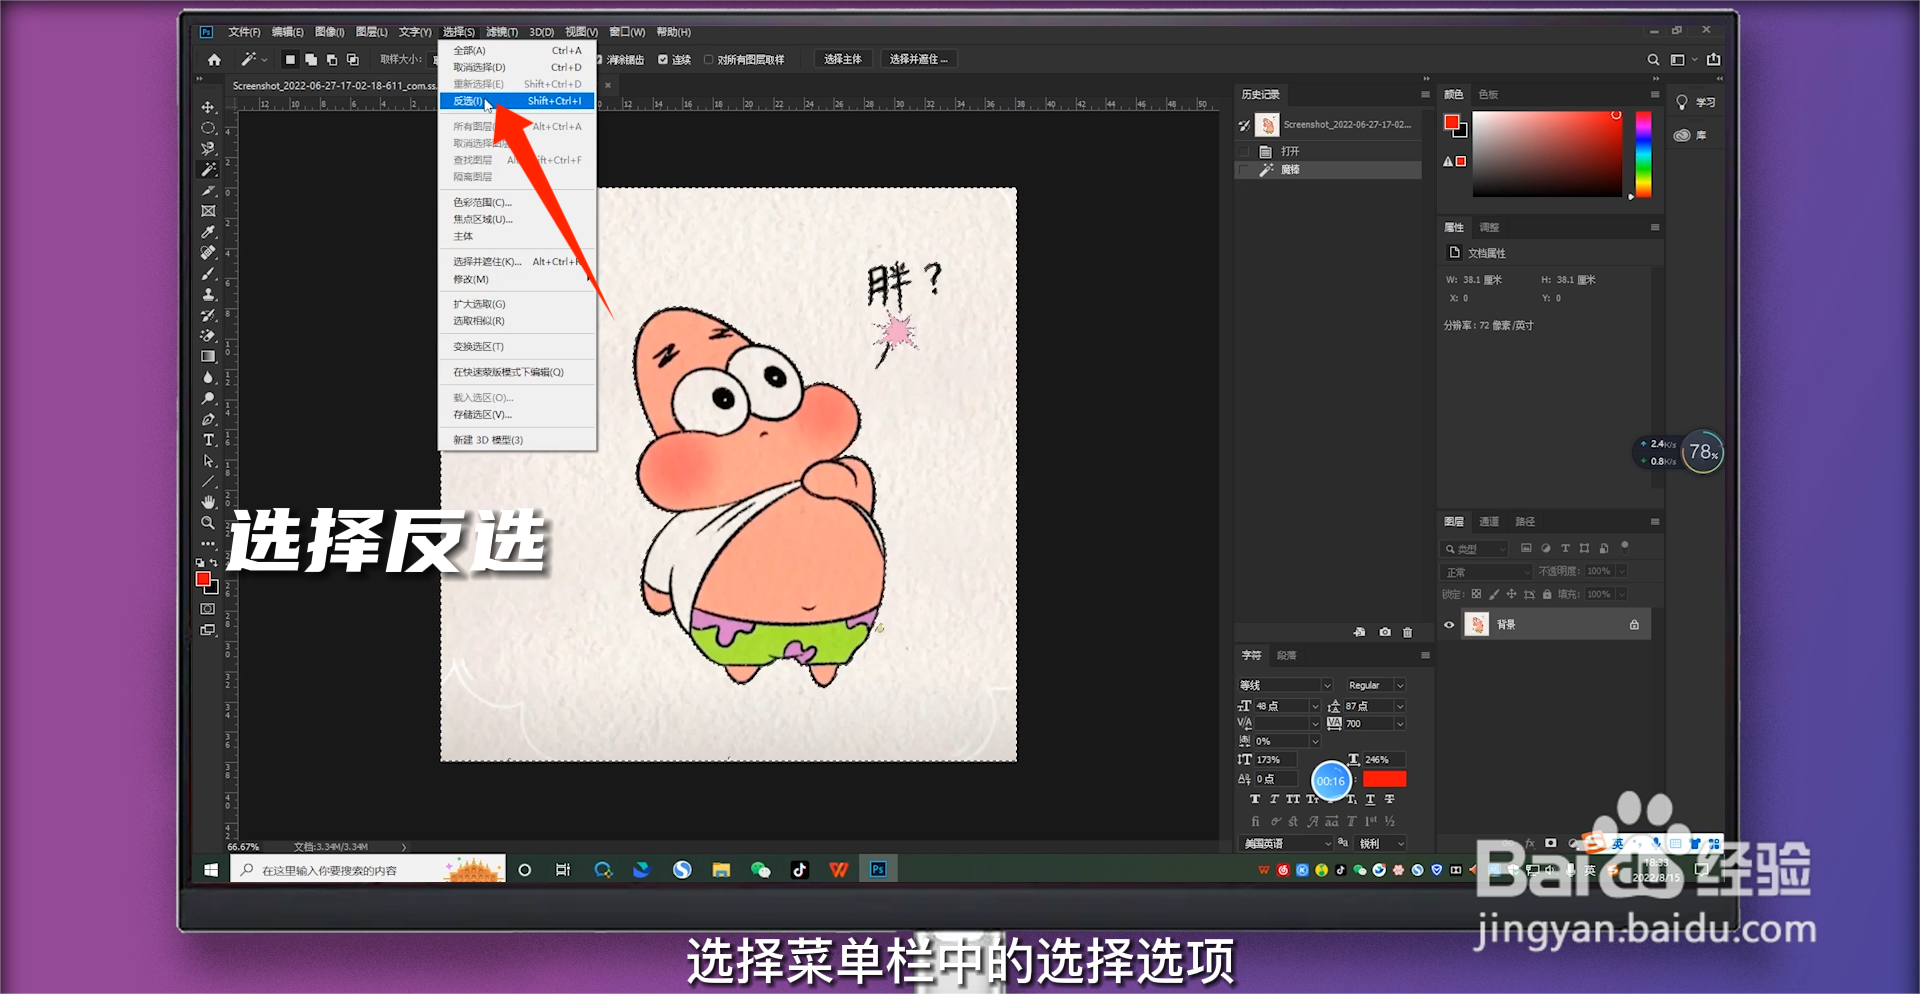
Task: Set history brush source for 魔棒
Action: coord(1245,170)
